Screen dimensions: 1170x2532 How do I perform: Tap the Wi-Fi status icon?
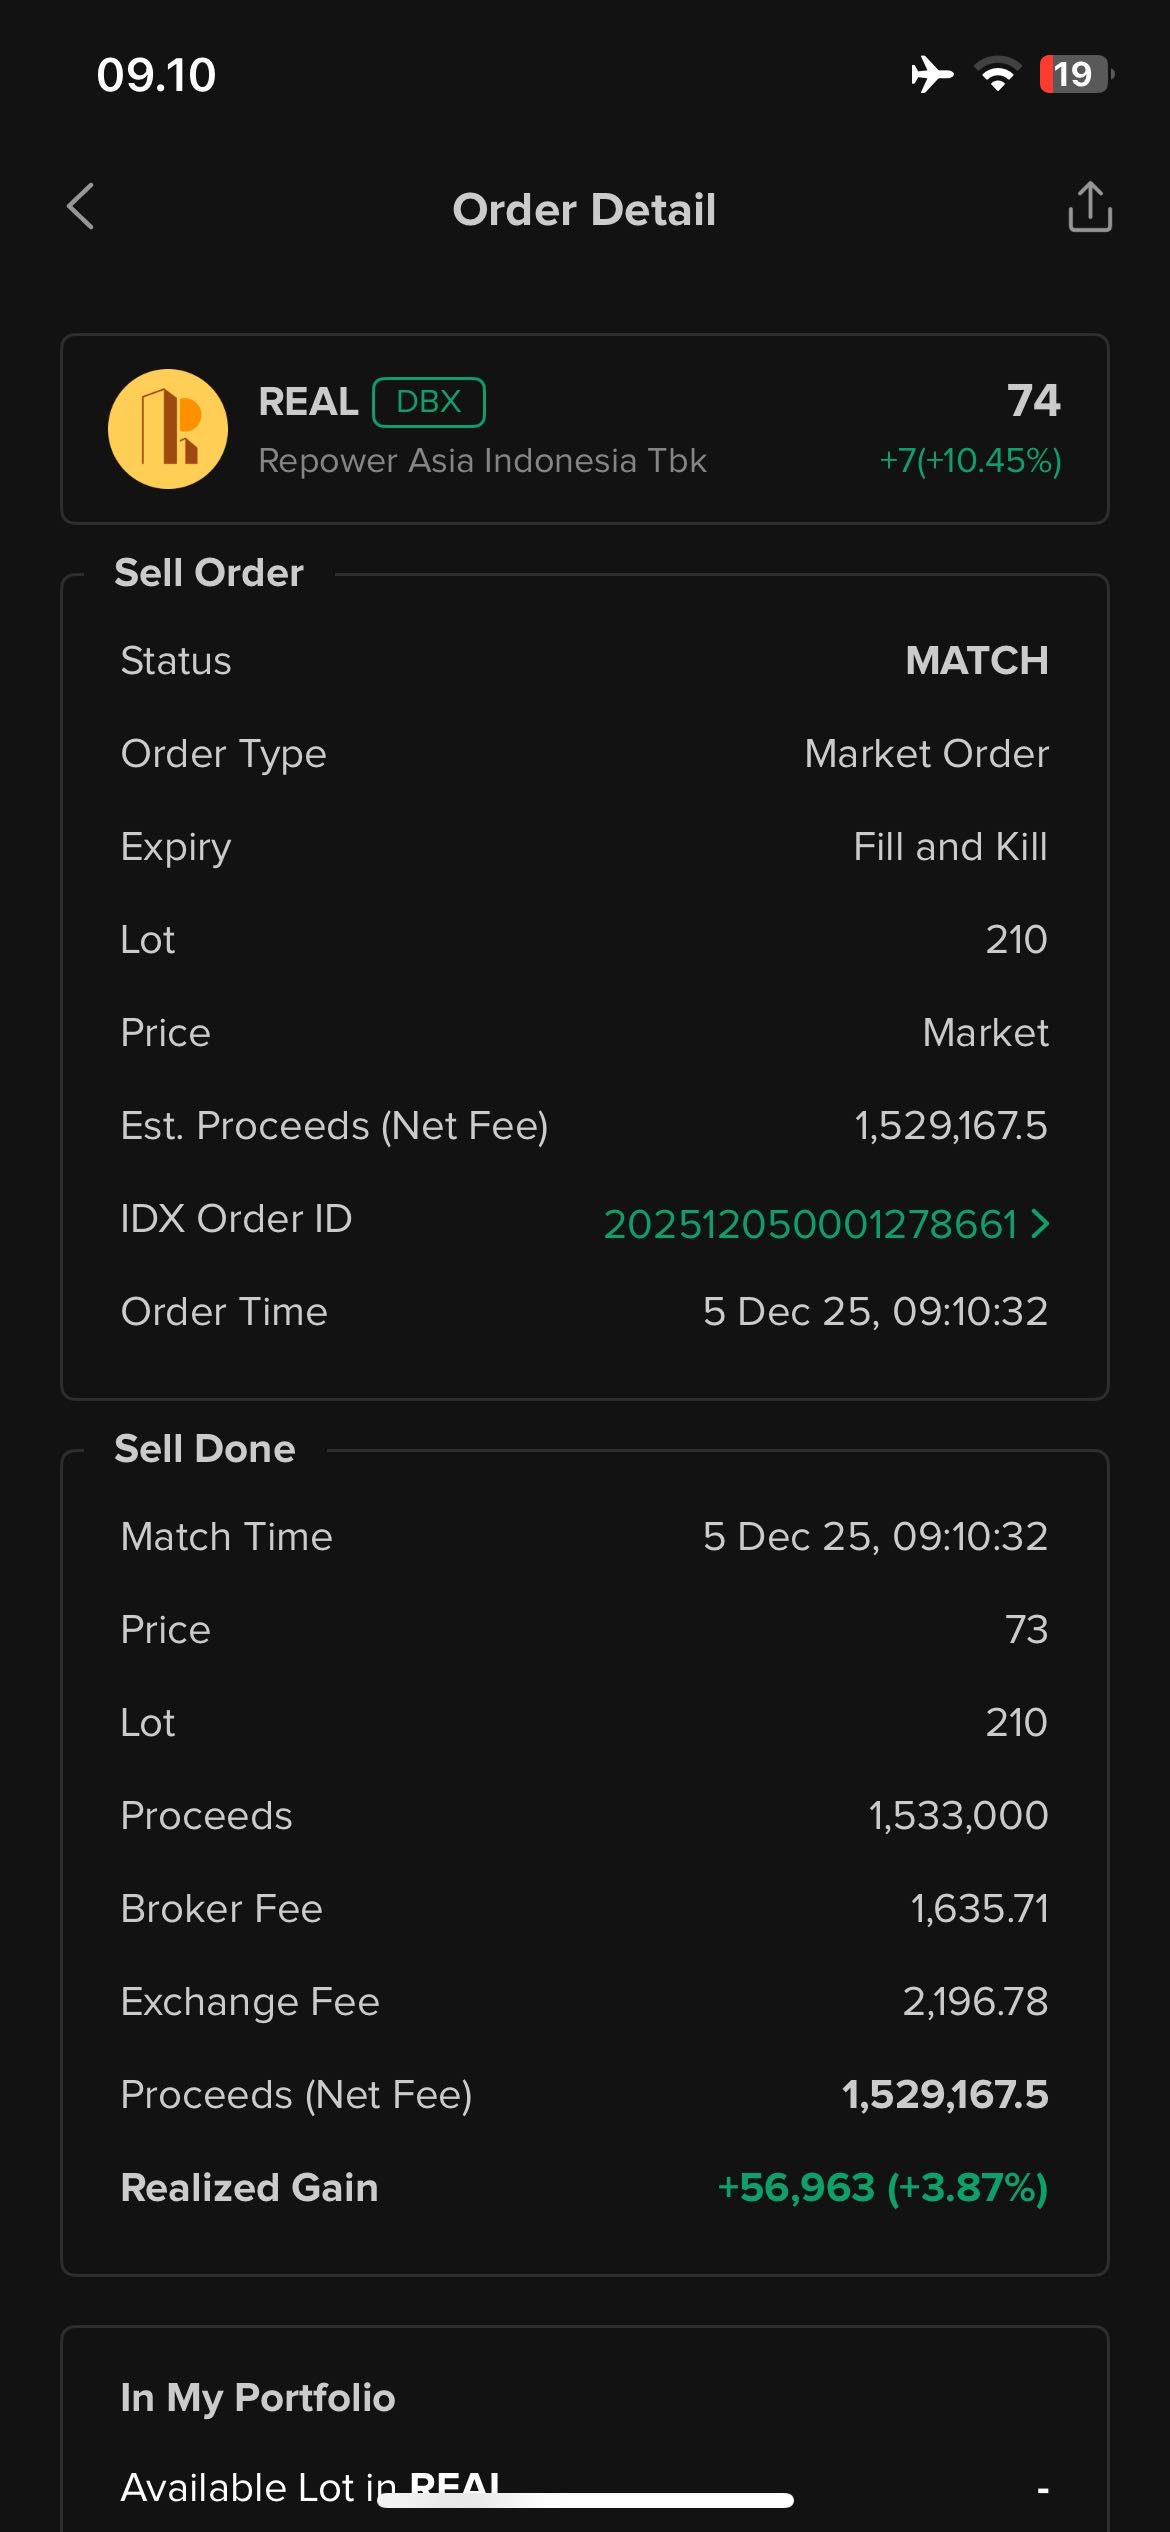tap(997, 74)
